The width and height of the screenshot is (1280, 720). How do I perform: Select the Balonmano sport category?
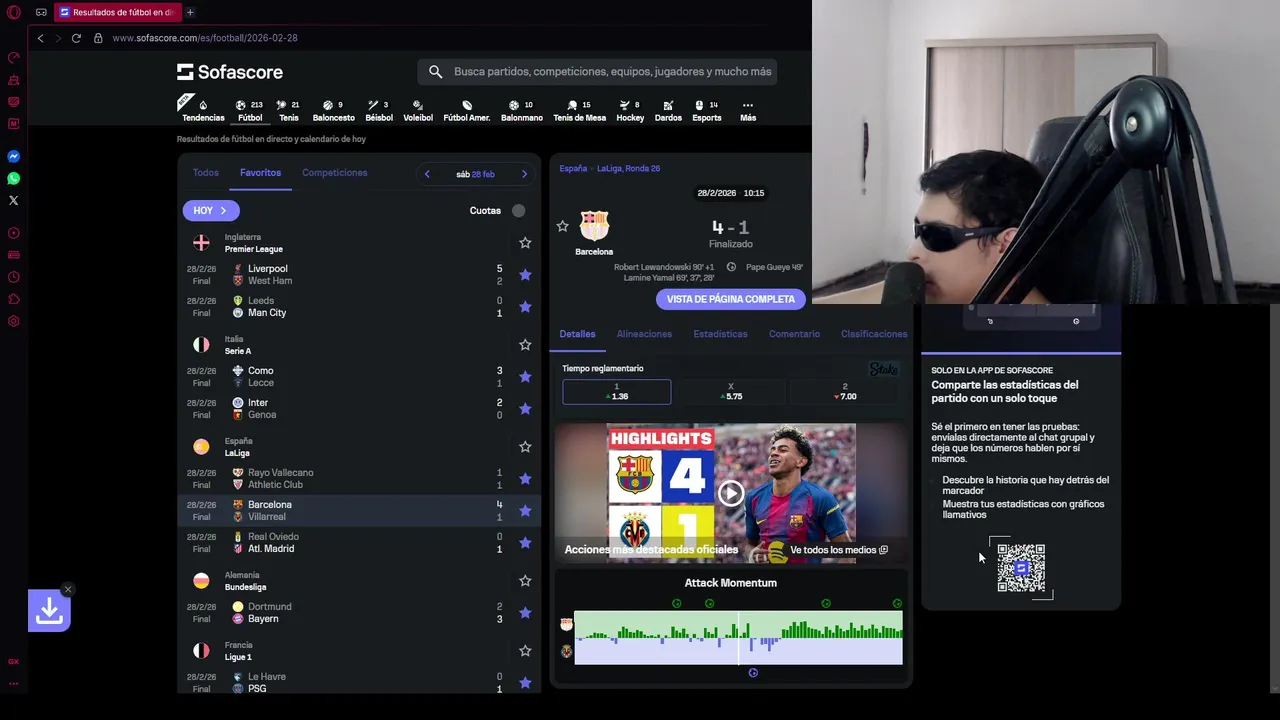click(522, 111)
